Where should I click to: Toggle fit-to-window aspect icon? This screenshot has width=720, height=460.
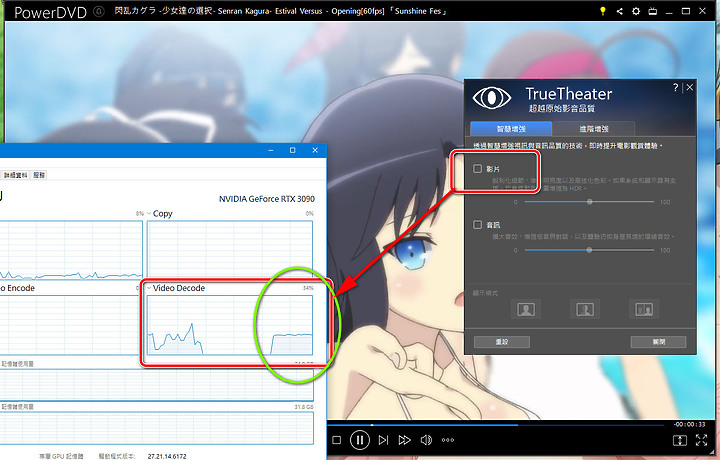(x=680, y=440)
